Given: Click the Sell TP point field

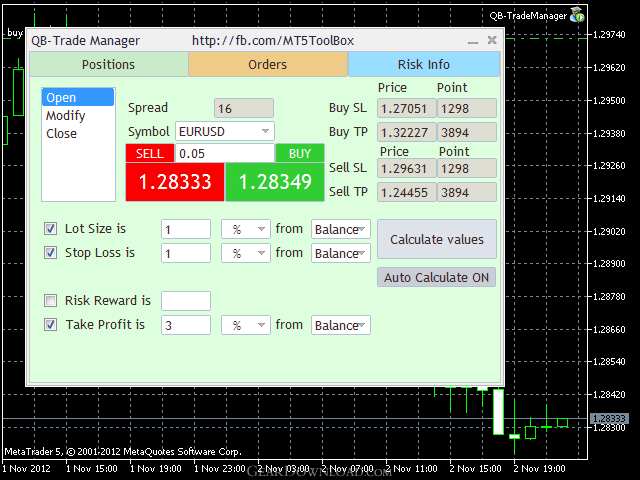Looking at the screenshot, I should click(467, 192).
